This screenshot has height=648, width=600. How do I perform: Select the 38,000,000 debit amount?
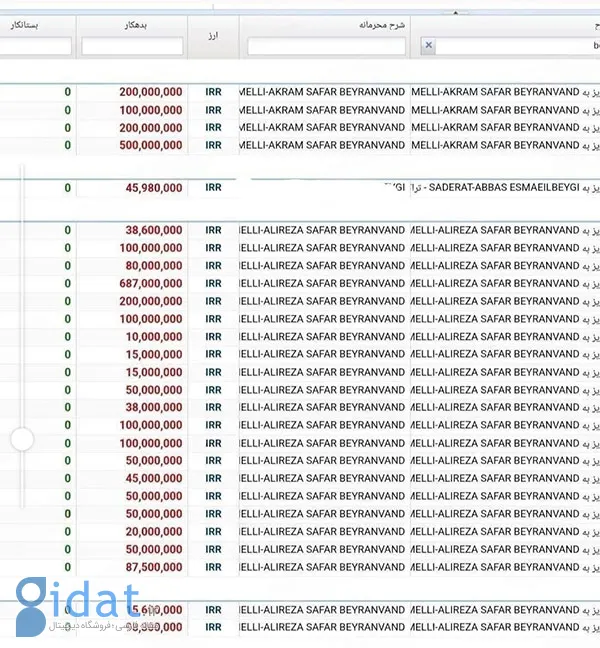[x=154, y=407]
